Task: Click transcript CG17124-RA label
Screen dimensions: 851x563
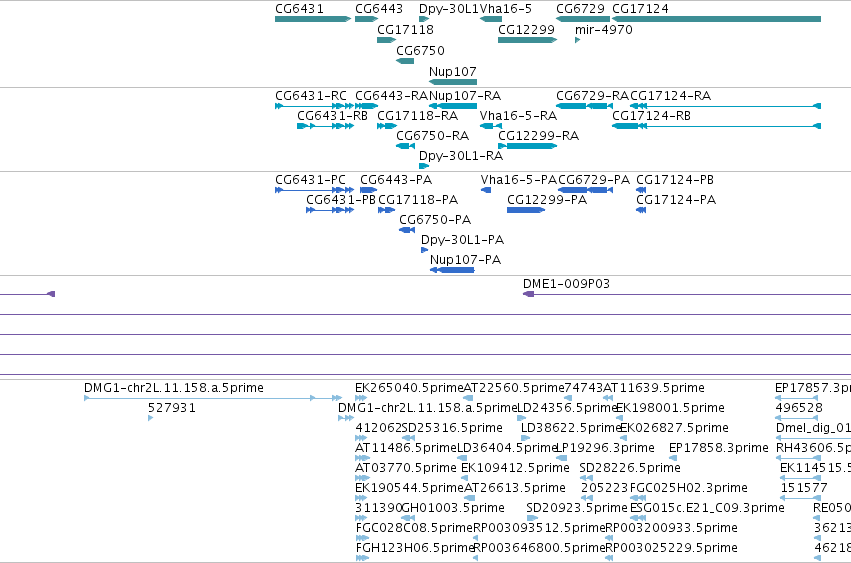Action: (x=670, y=96)
